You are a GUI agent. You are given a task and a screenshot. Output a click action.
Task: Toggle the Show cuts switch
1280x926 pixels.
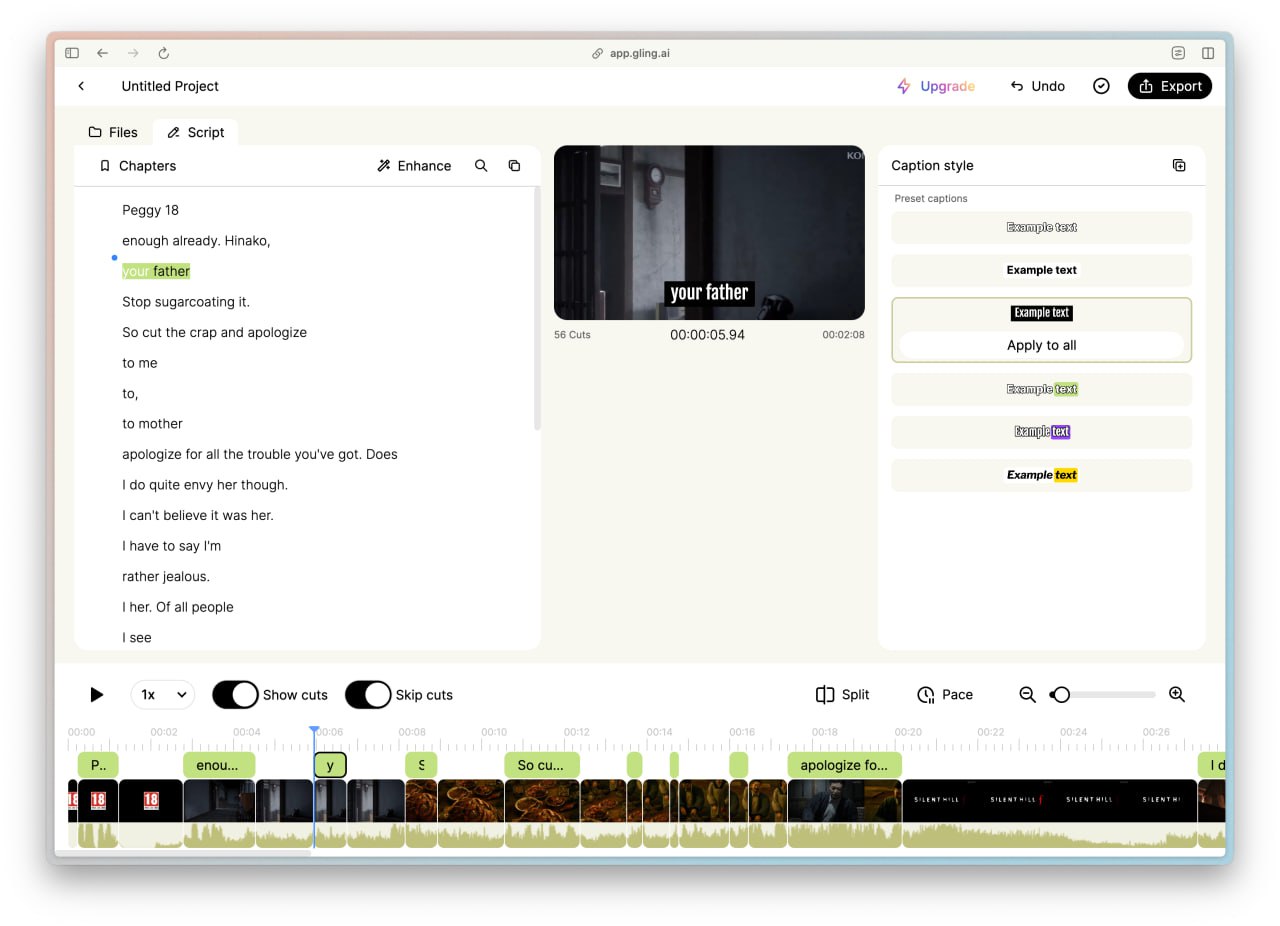tap(236, 695)
